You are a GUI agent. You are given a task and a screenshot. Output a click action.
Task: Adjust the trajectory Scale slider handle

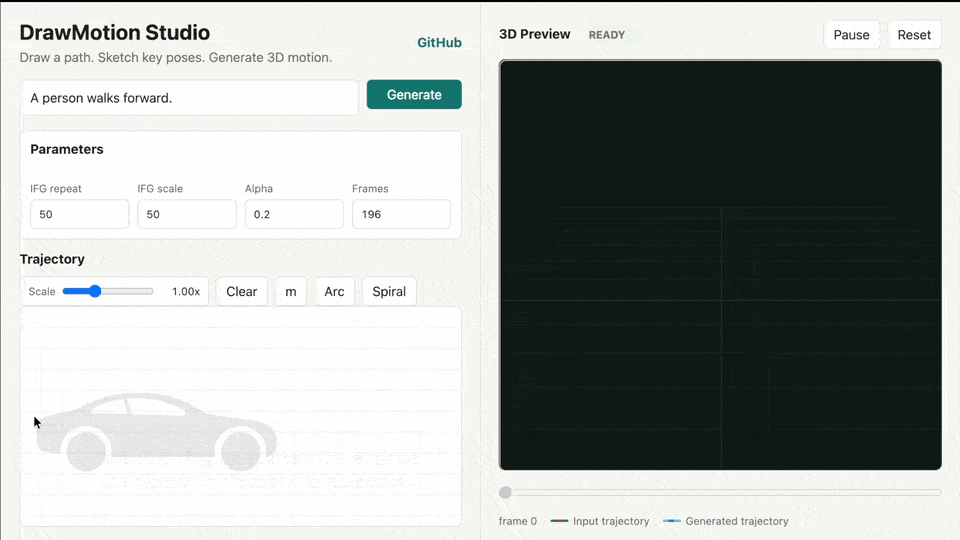pos(95,291)
